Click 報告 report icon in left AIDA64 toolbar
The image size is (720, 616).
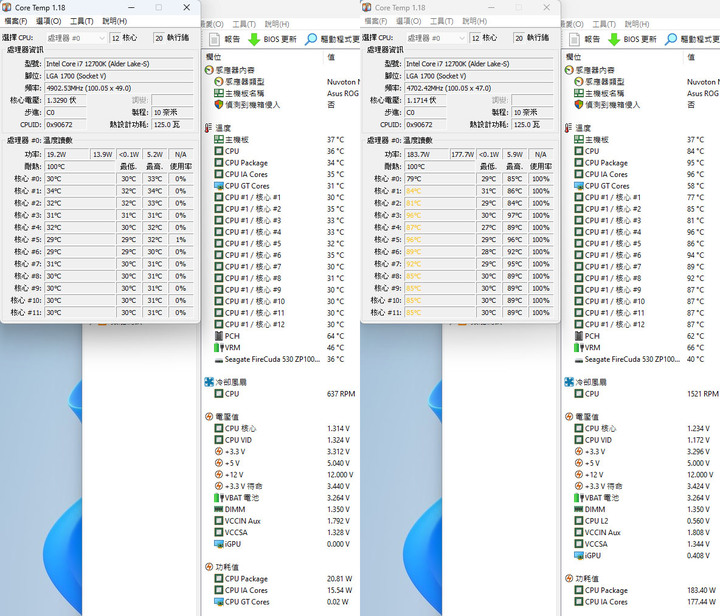[x=214, y=39]
